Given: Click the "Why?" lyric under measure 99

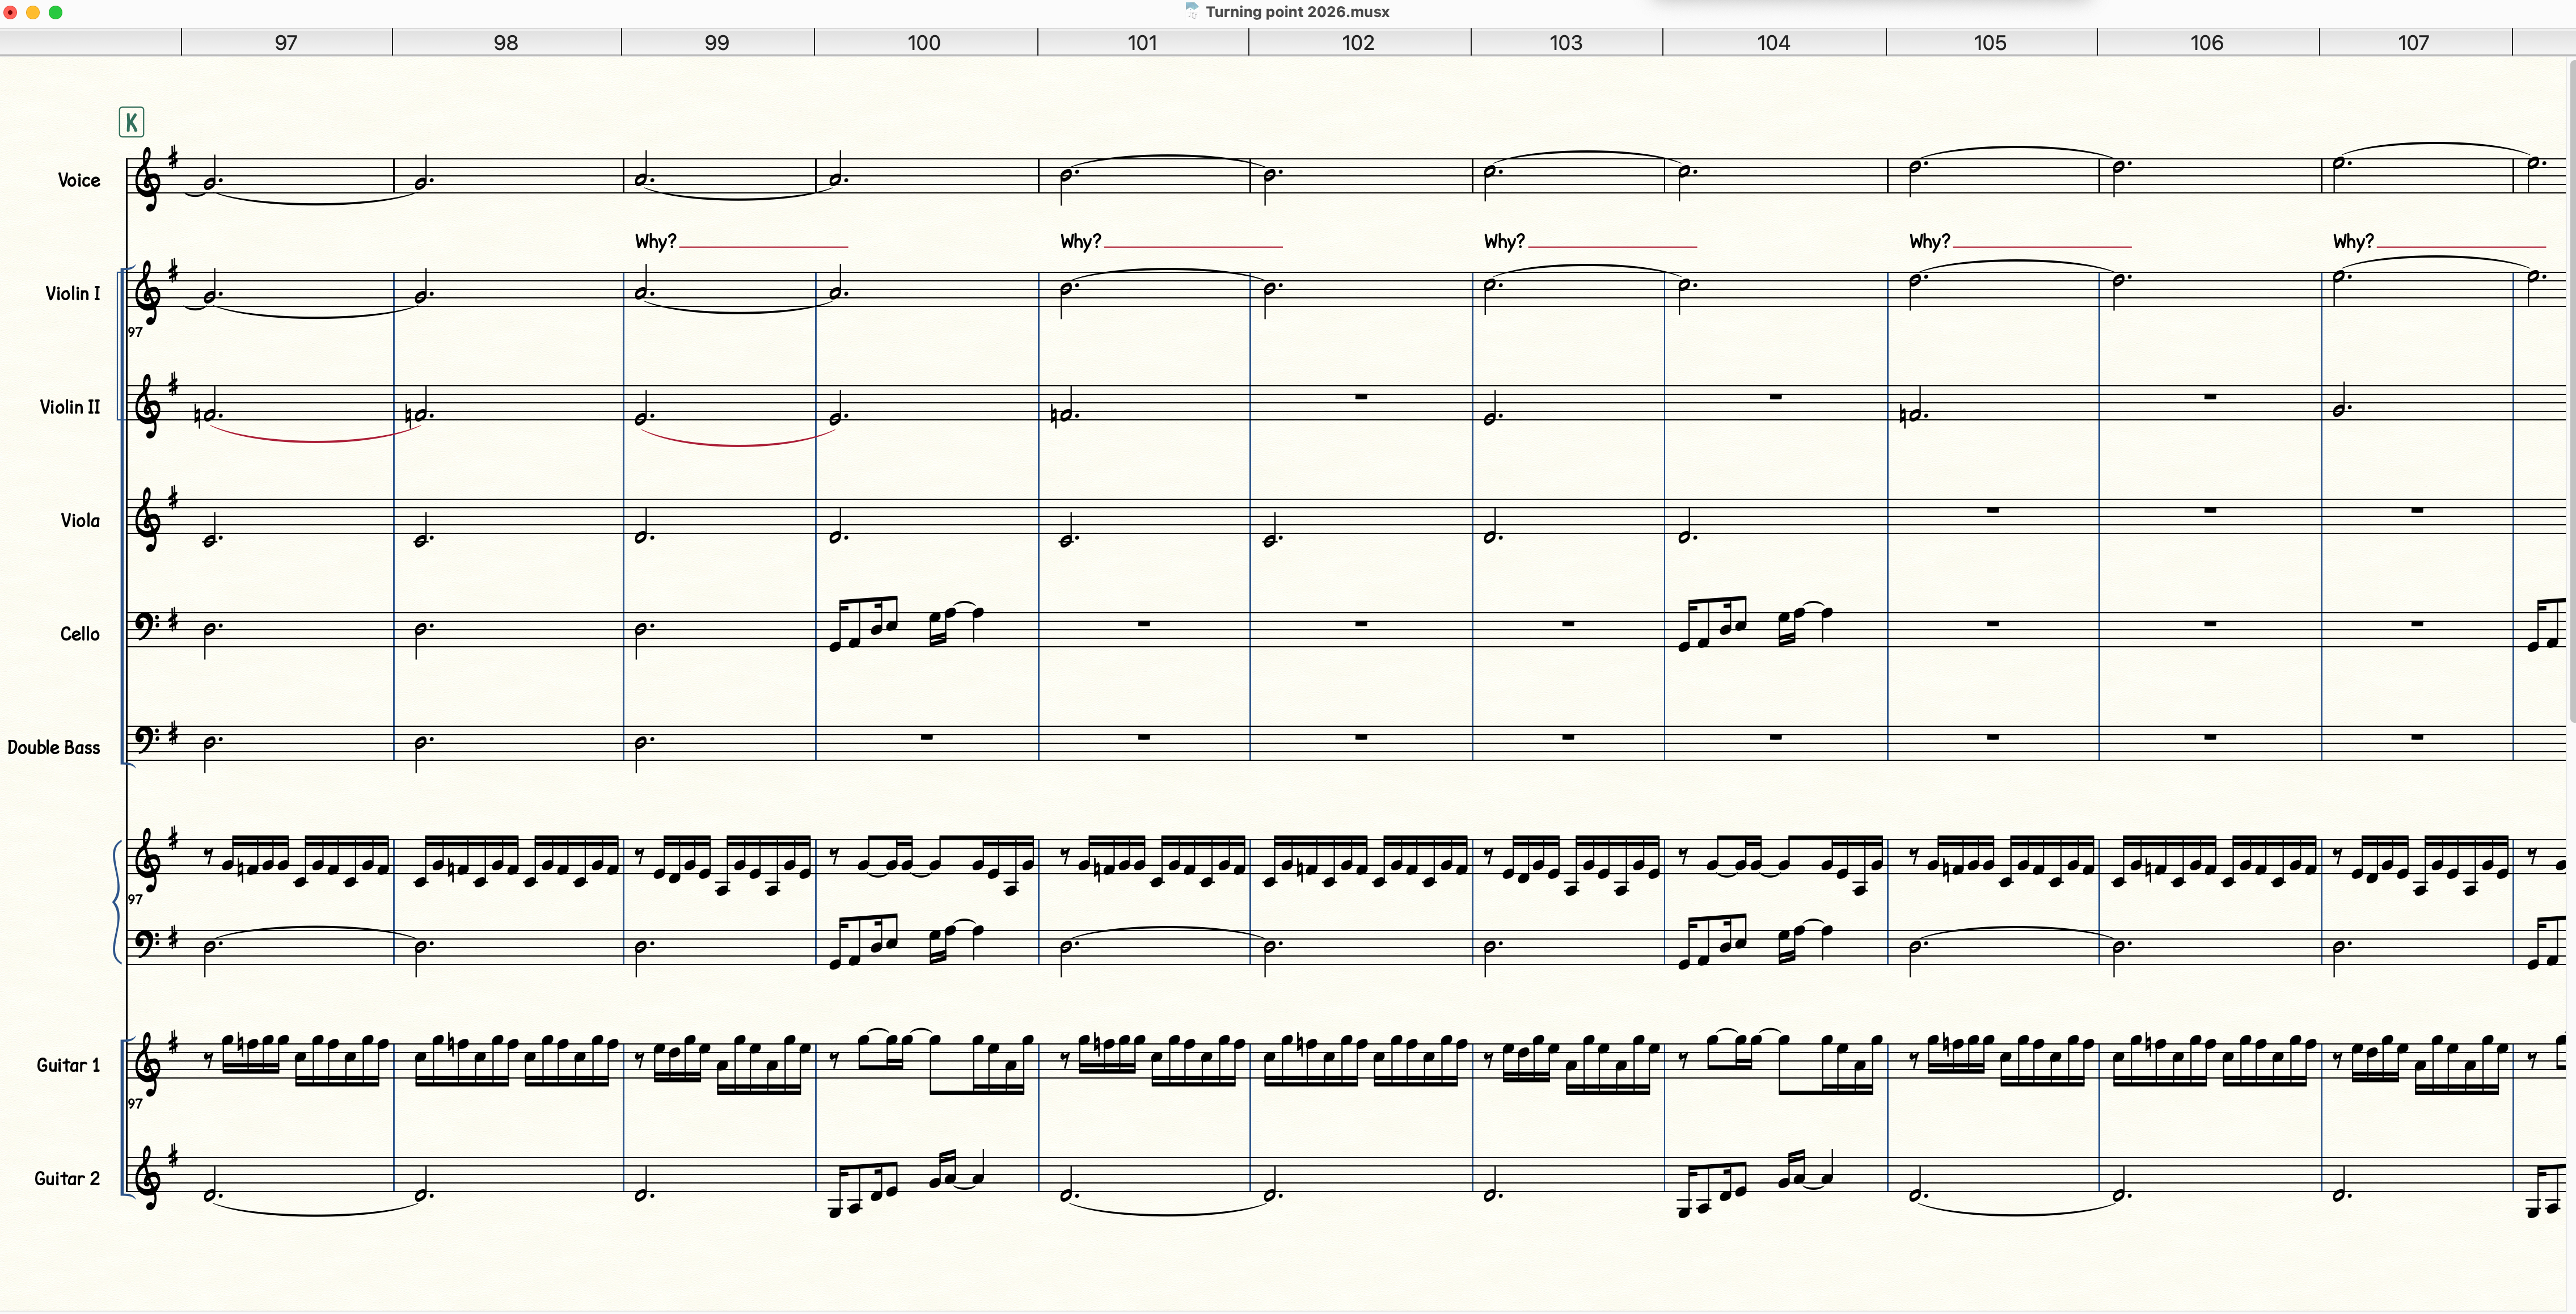Looking at the screenshot, I should (655, 241).
